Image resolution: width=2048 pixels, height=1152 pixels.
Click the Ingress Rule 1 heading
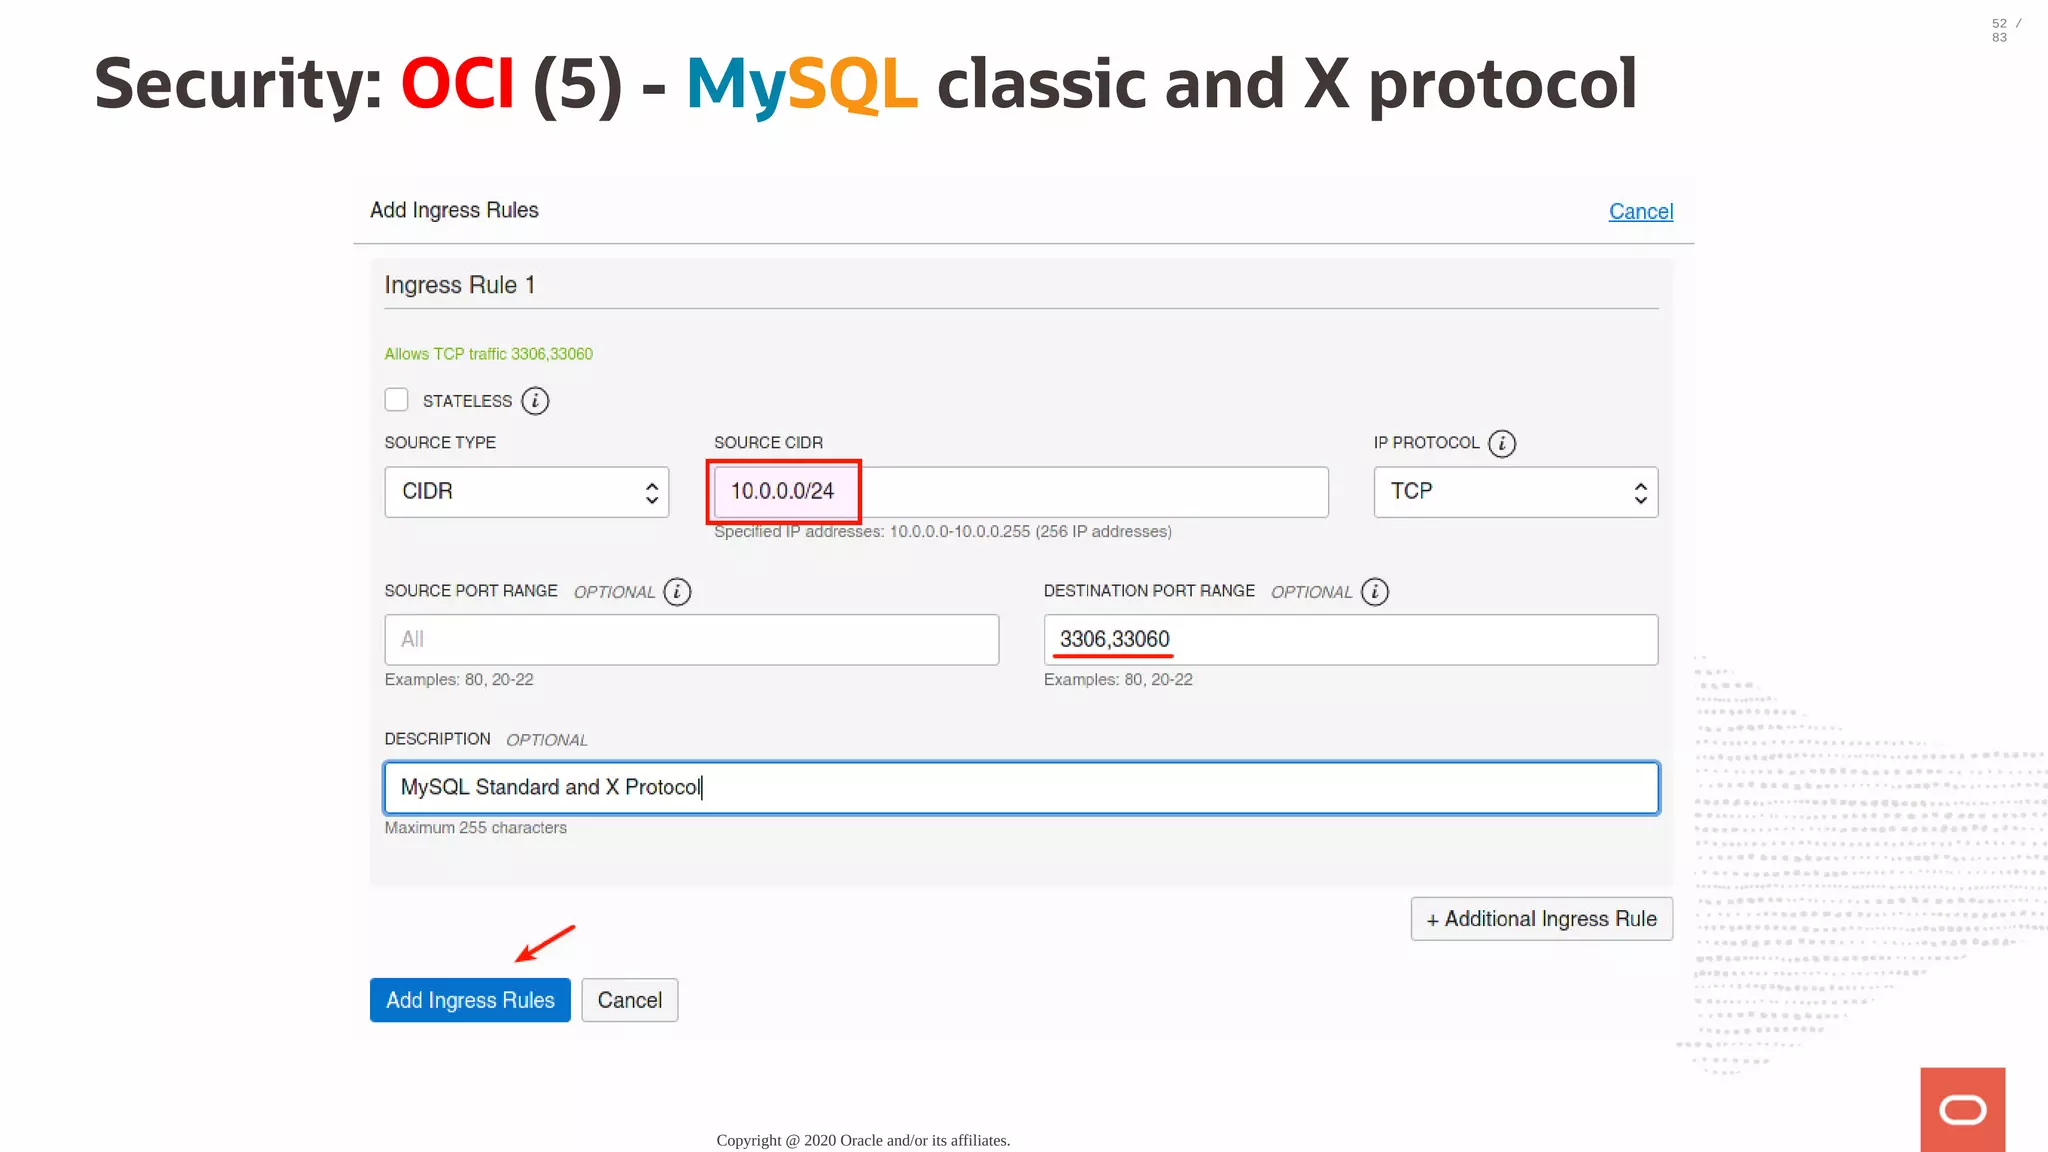point(460,285)
